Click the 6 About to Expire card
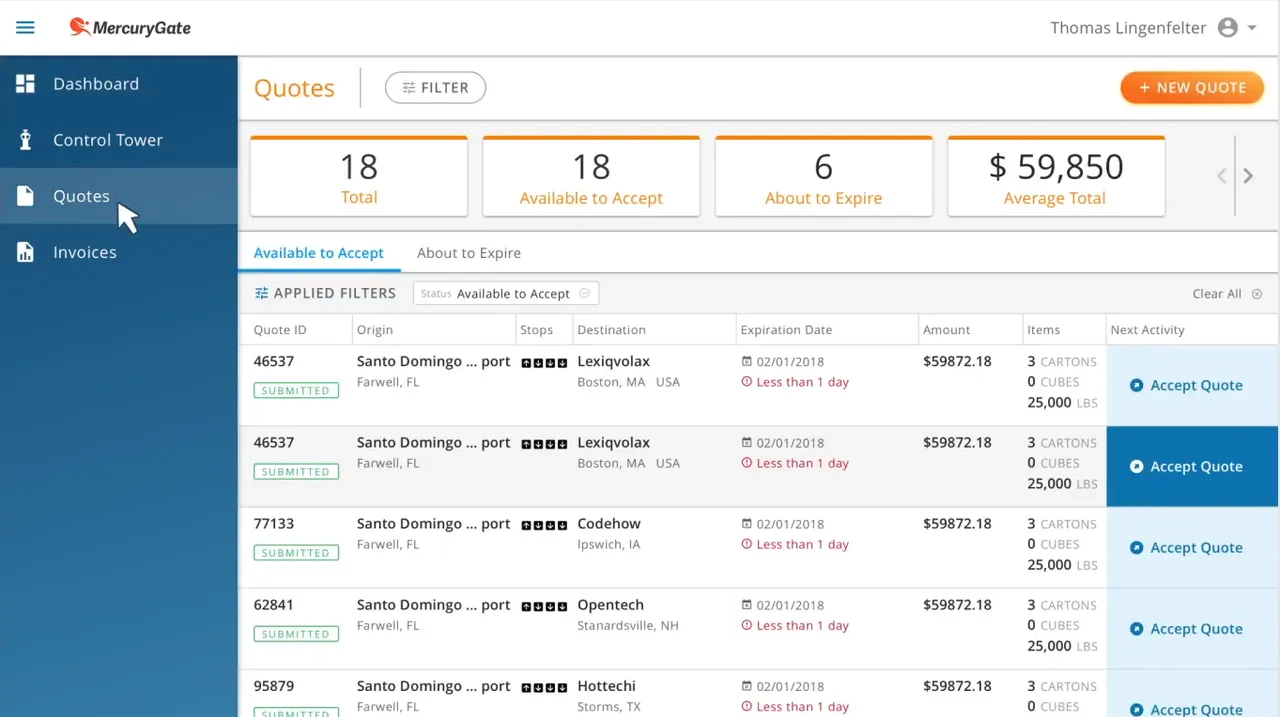1280x717 pixels. click(824, 176)
